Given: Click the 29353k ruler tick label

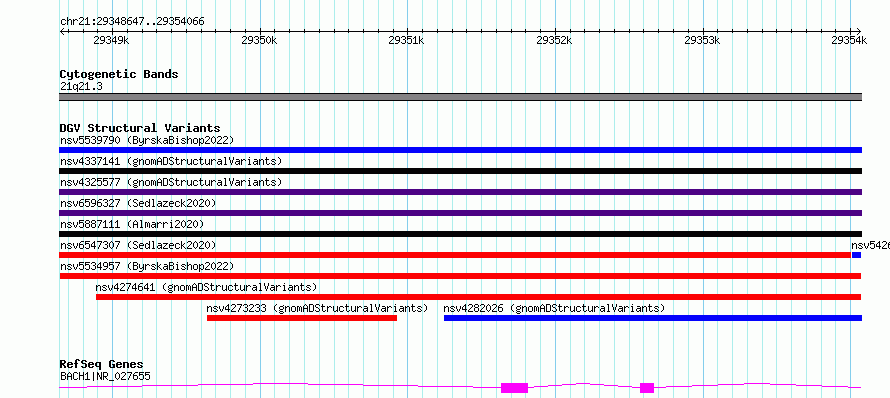Looking at the screenshot, I should pyautogui.click(x=702, y=40).
